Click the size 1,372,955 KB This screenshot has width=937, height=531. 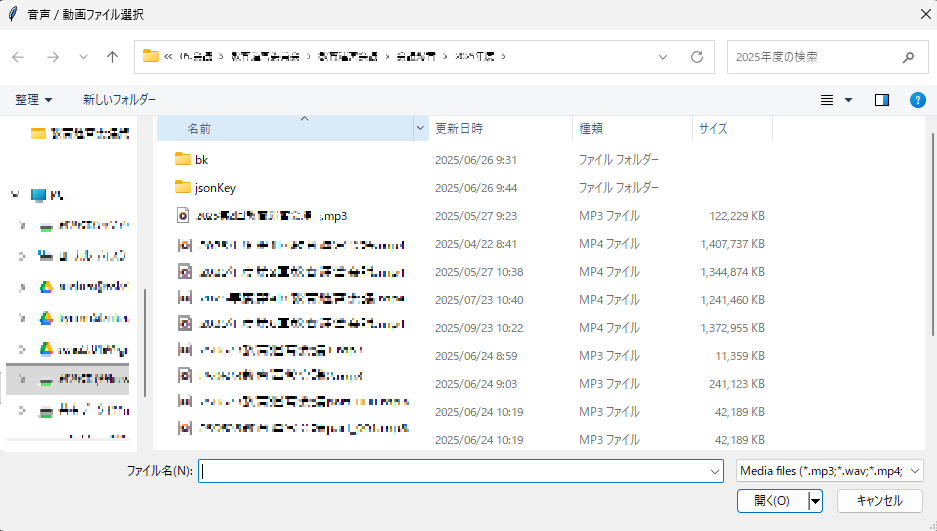coord(732,328)
